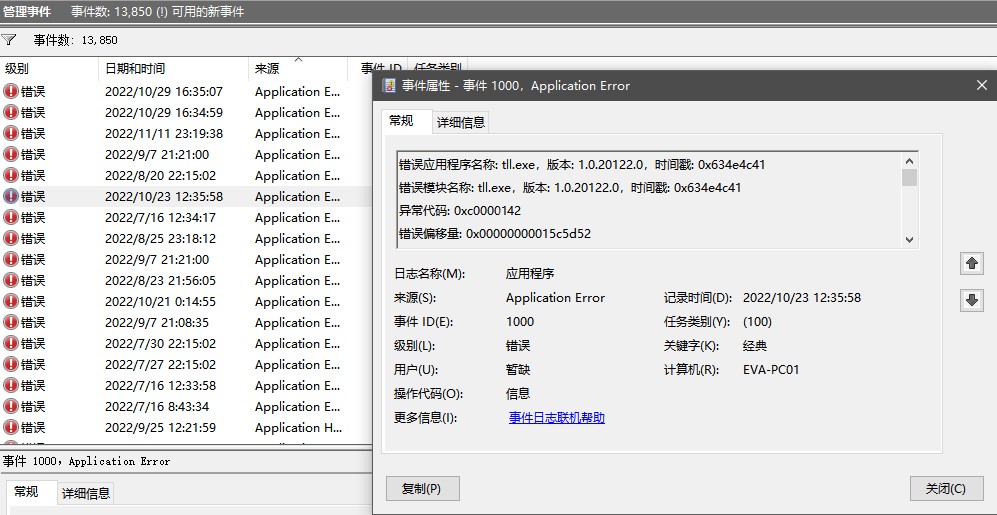997x515 pixels.
Task: Click error icon for 2022/9/25 12:21:59 event
Action: [x=11, y=428]
